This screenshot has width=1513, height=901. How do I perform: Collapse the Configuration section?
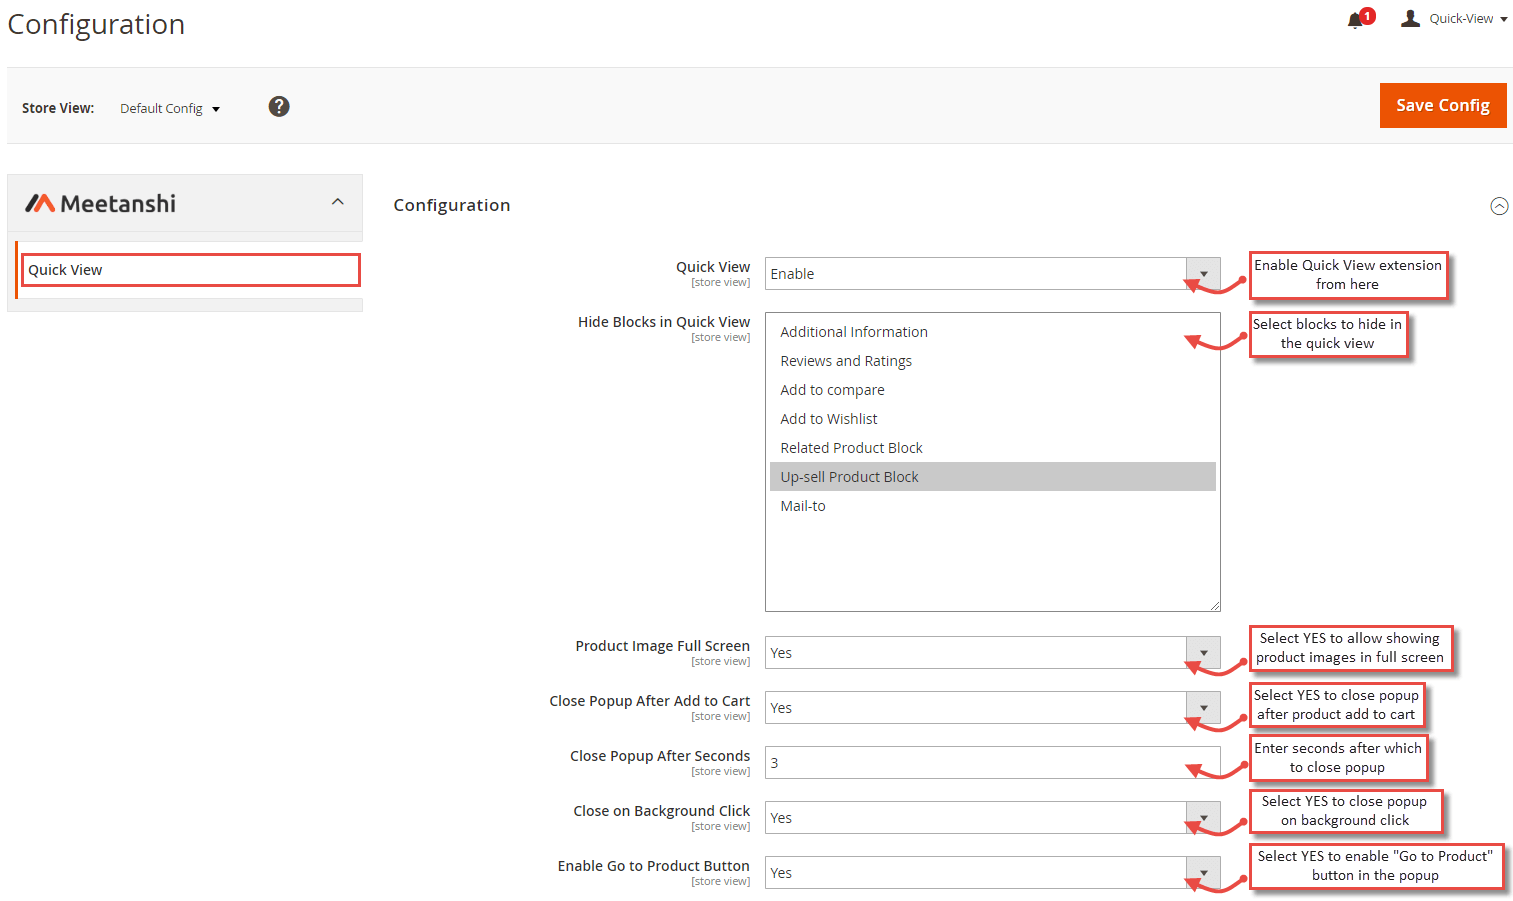tap(1499, 206)
